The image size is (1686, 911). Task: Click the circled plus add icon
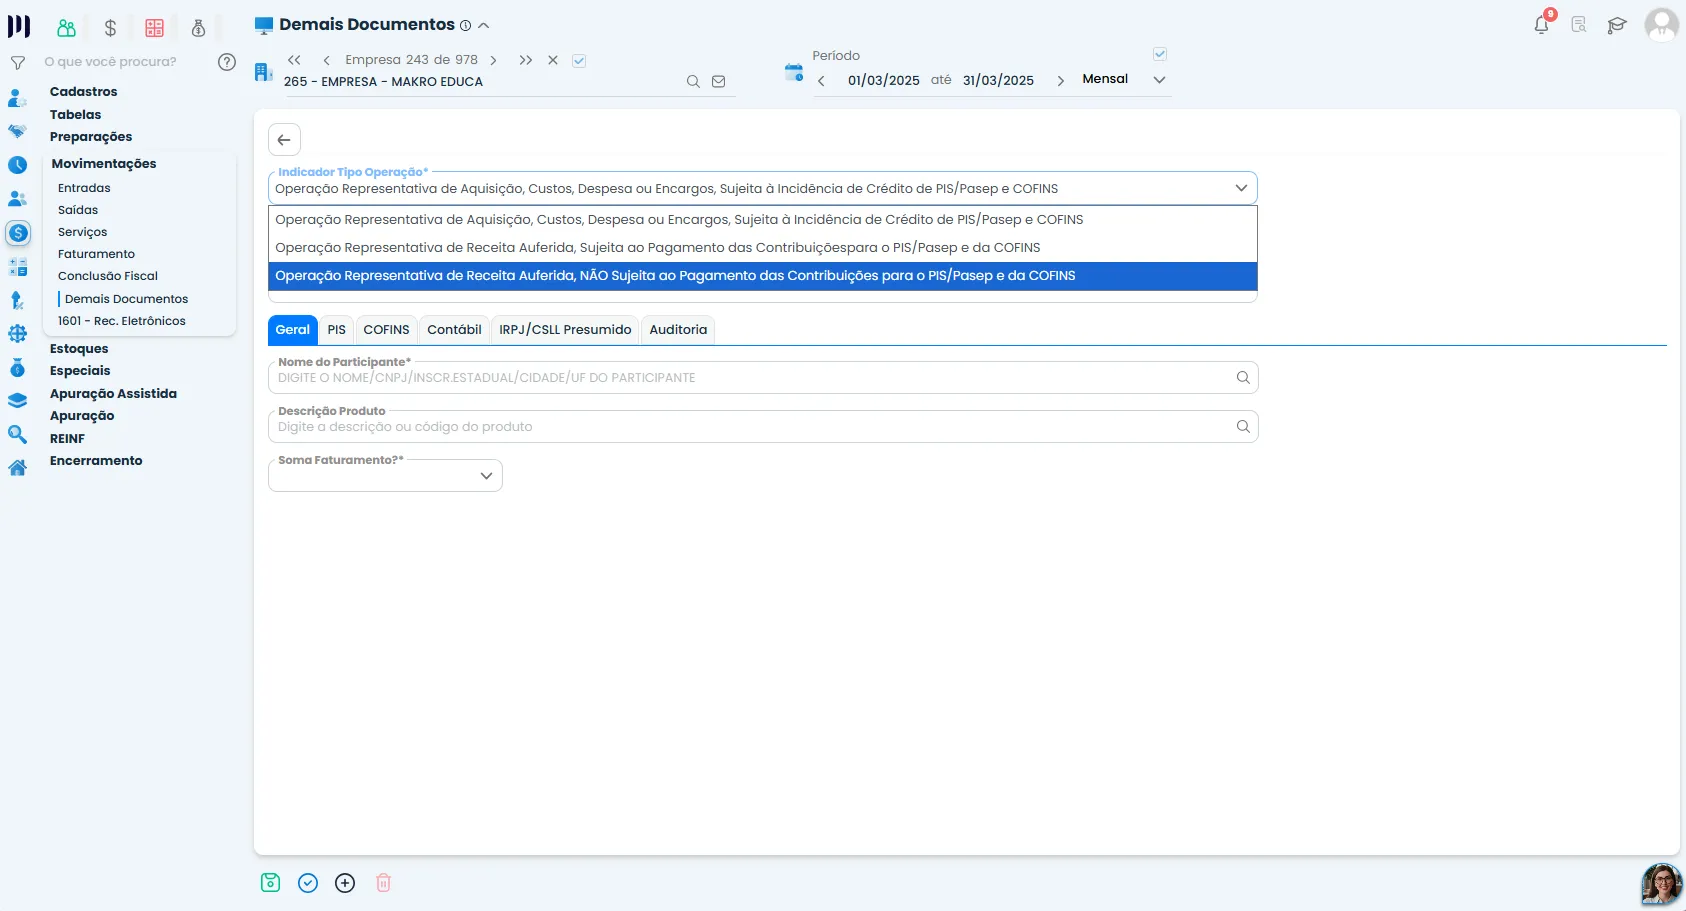pos(345,883)
